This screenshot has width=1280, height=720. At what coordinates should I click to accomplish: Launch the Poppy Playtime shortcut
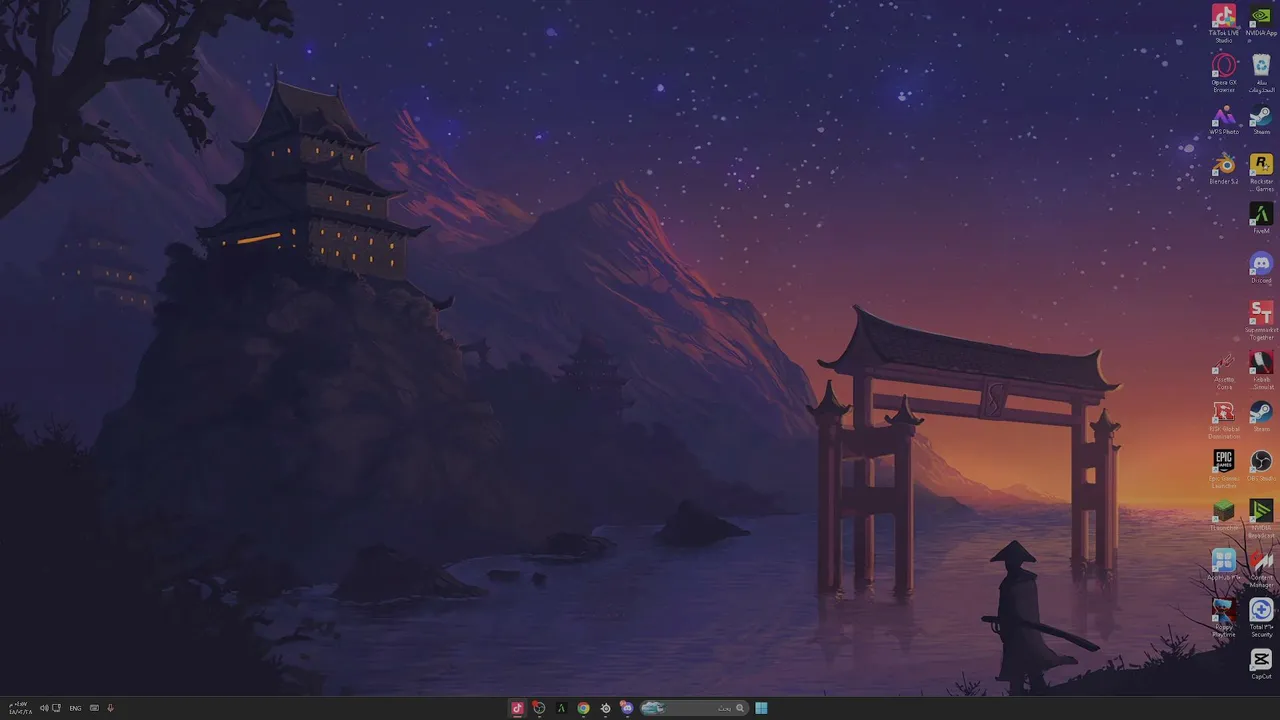coord(1223,617)
